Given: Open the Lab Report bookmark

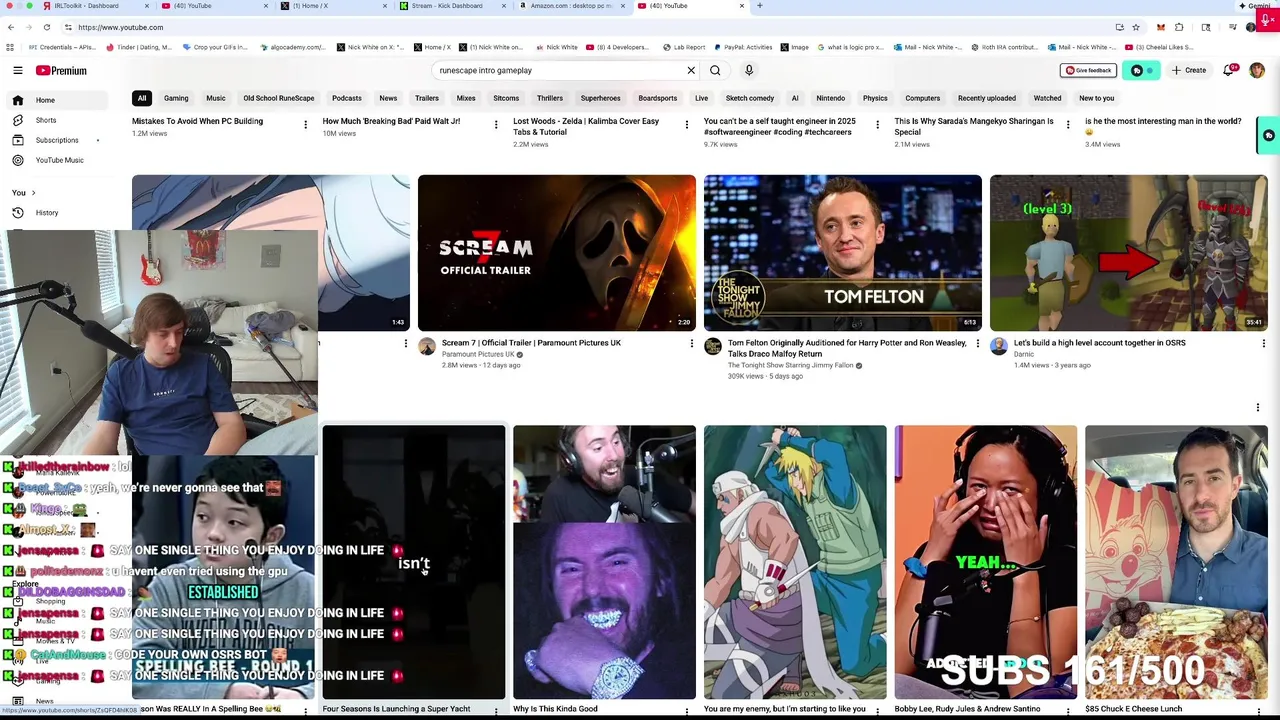Looking at the screenshot, I should (x=684, y=47).
